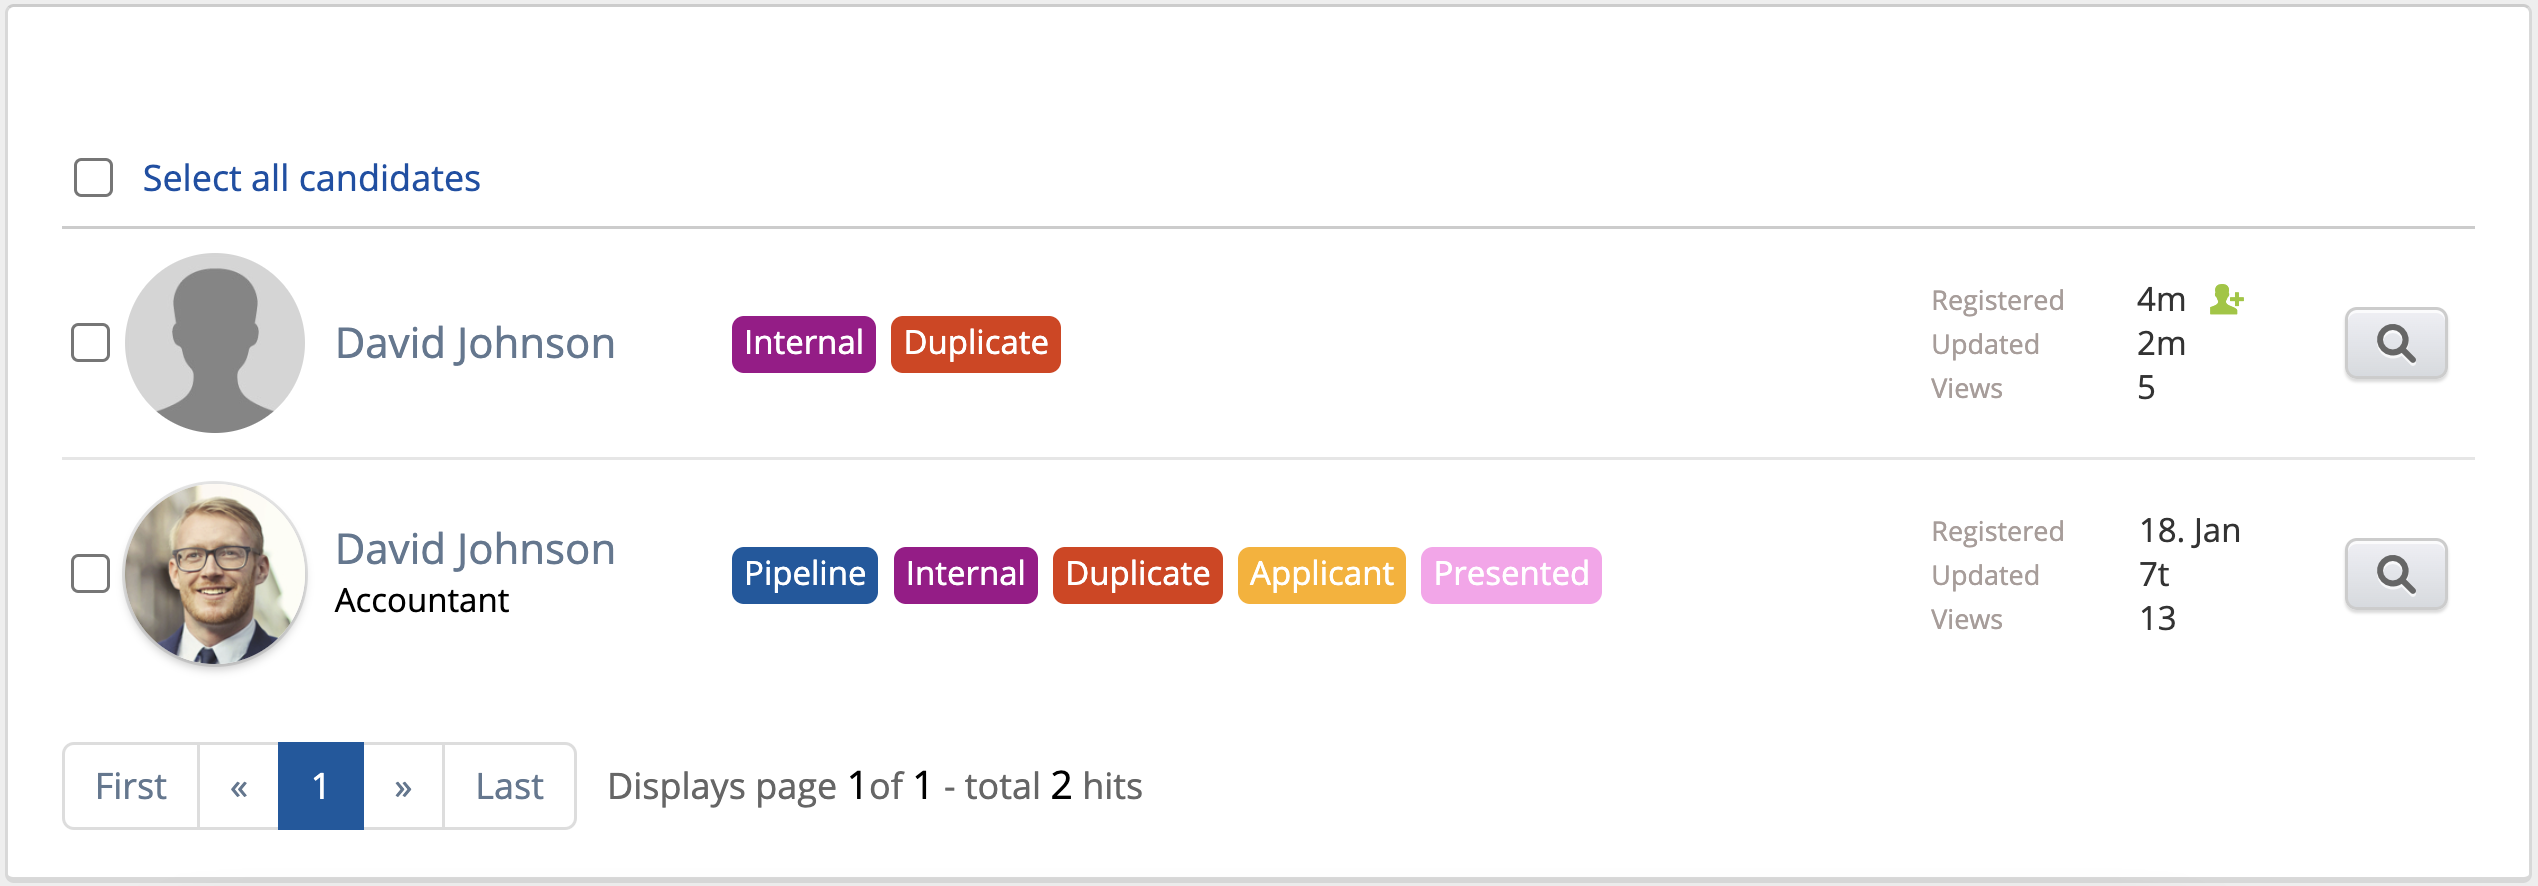Tick the checkbox for the Accountant David Johnson
Screen dimensions: 2538x886
pyautogui.click(x=91, y=574)
